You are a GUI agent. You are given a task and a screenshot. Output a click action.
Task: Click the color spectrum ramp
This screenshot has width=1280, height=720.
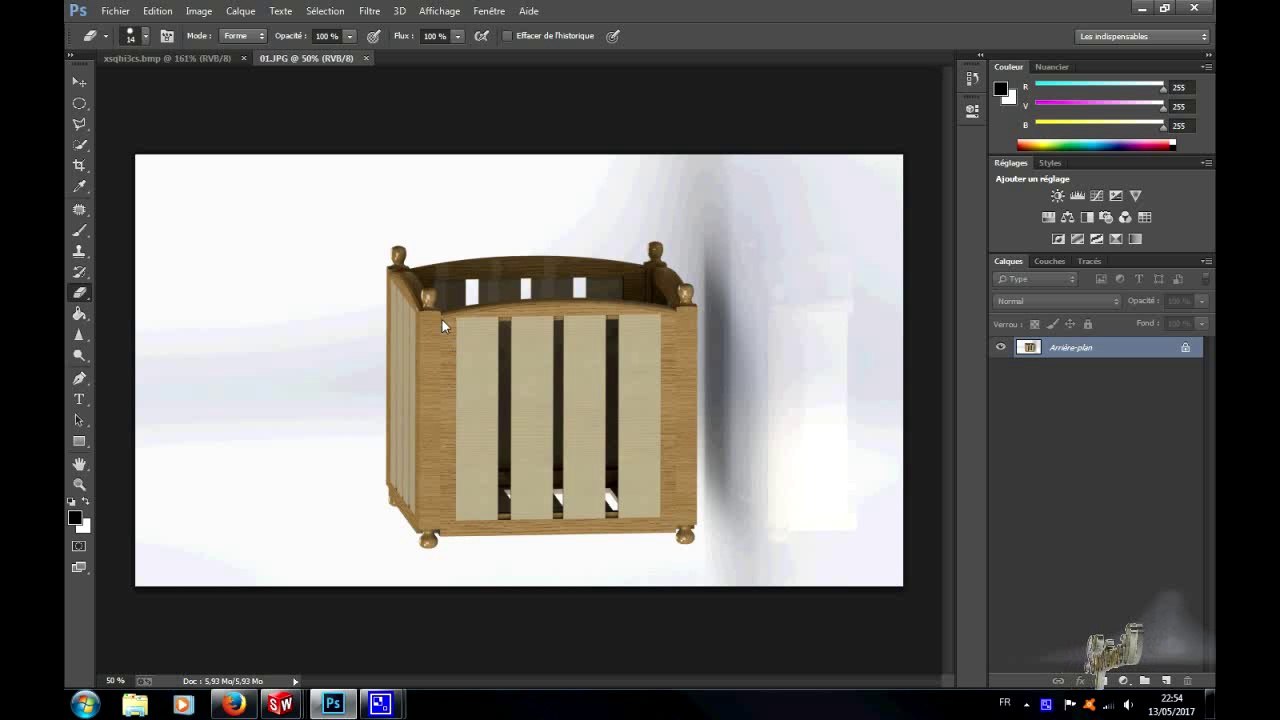1096,145
